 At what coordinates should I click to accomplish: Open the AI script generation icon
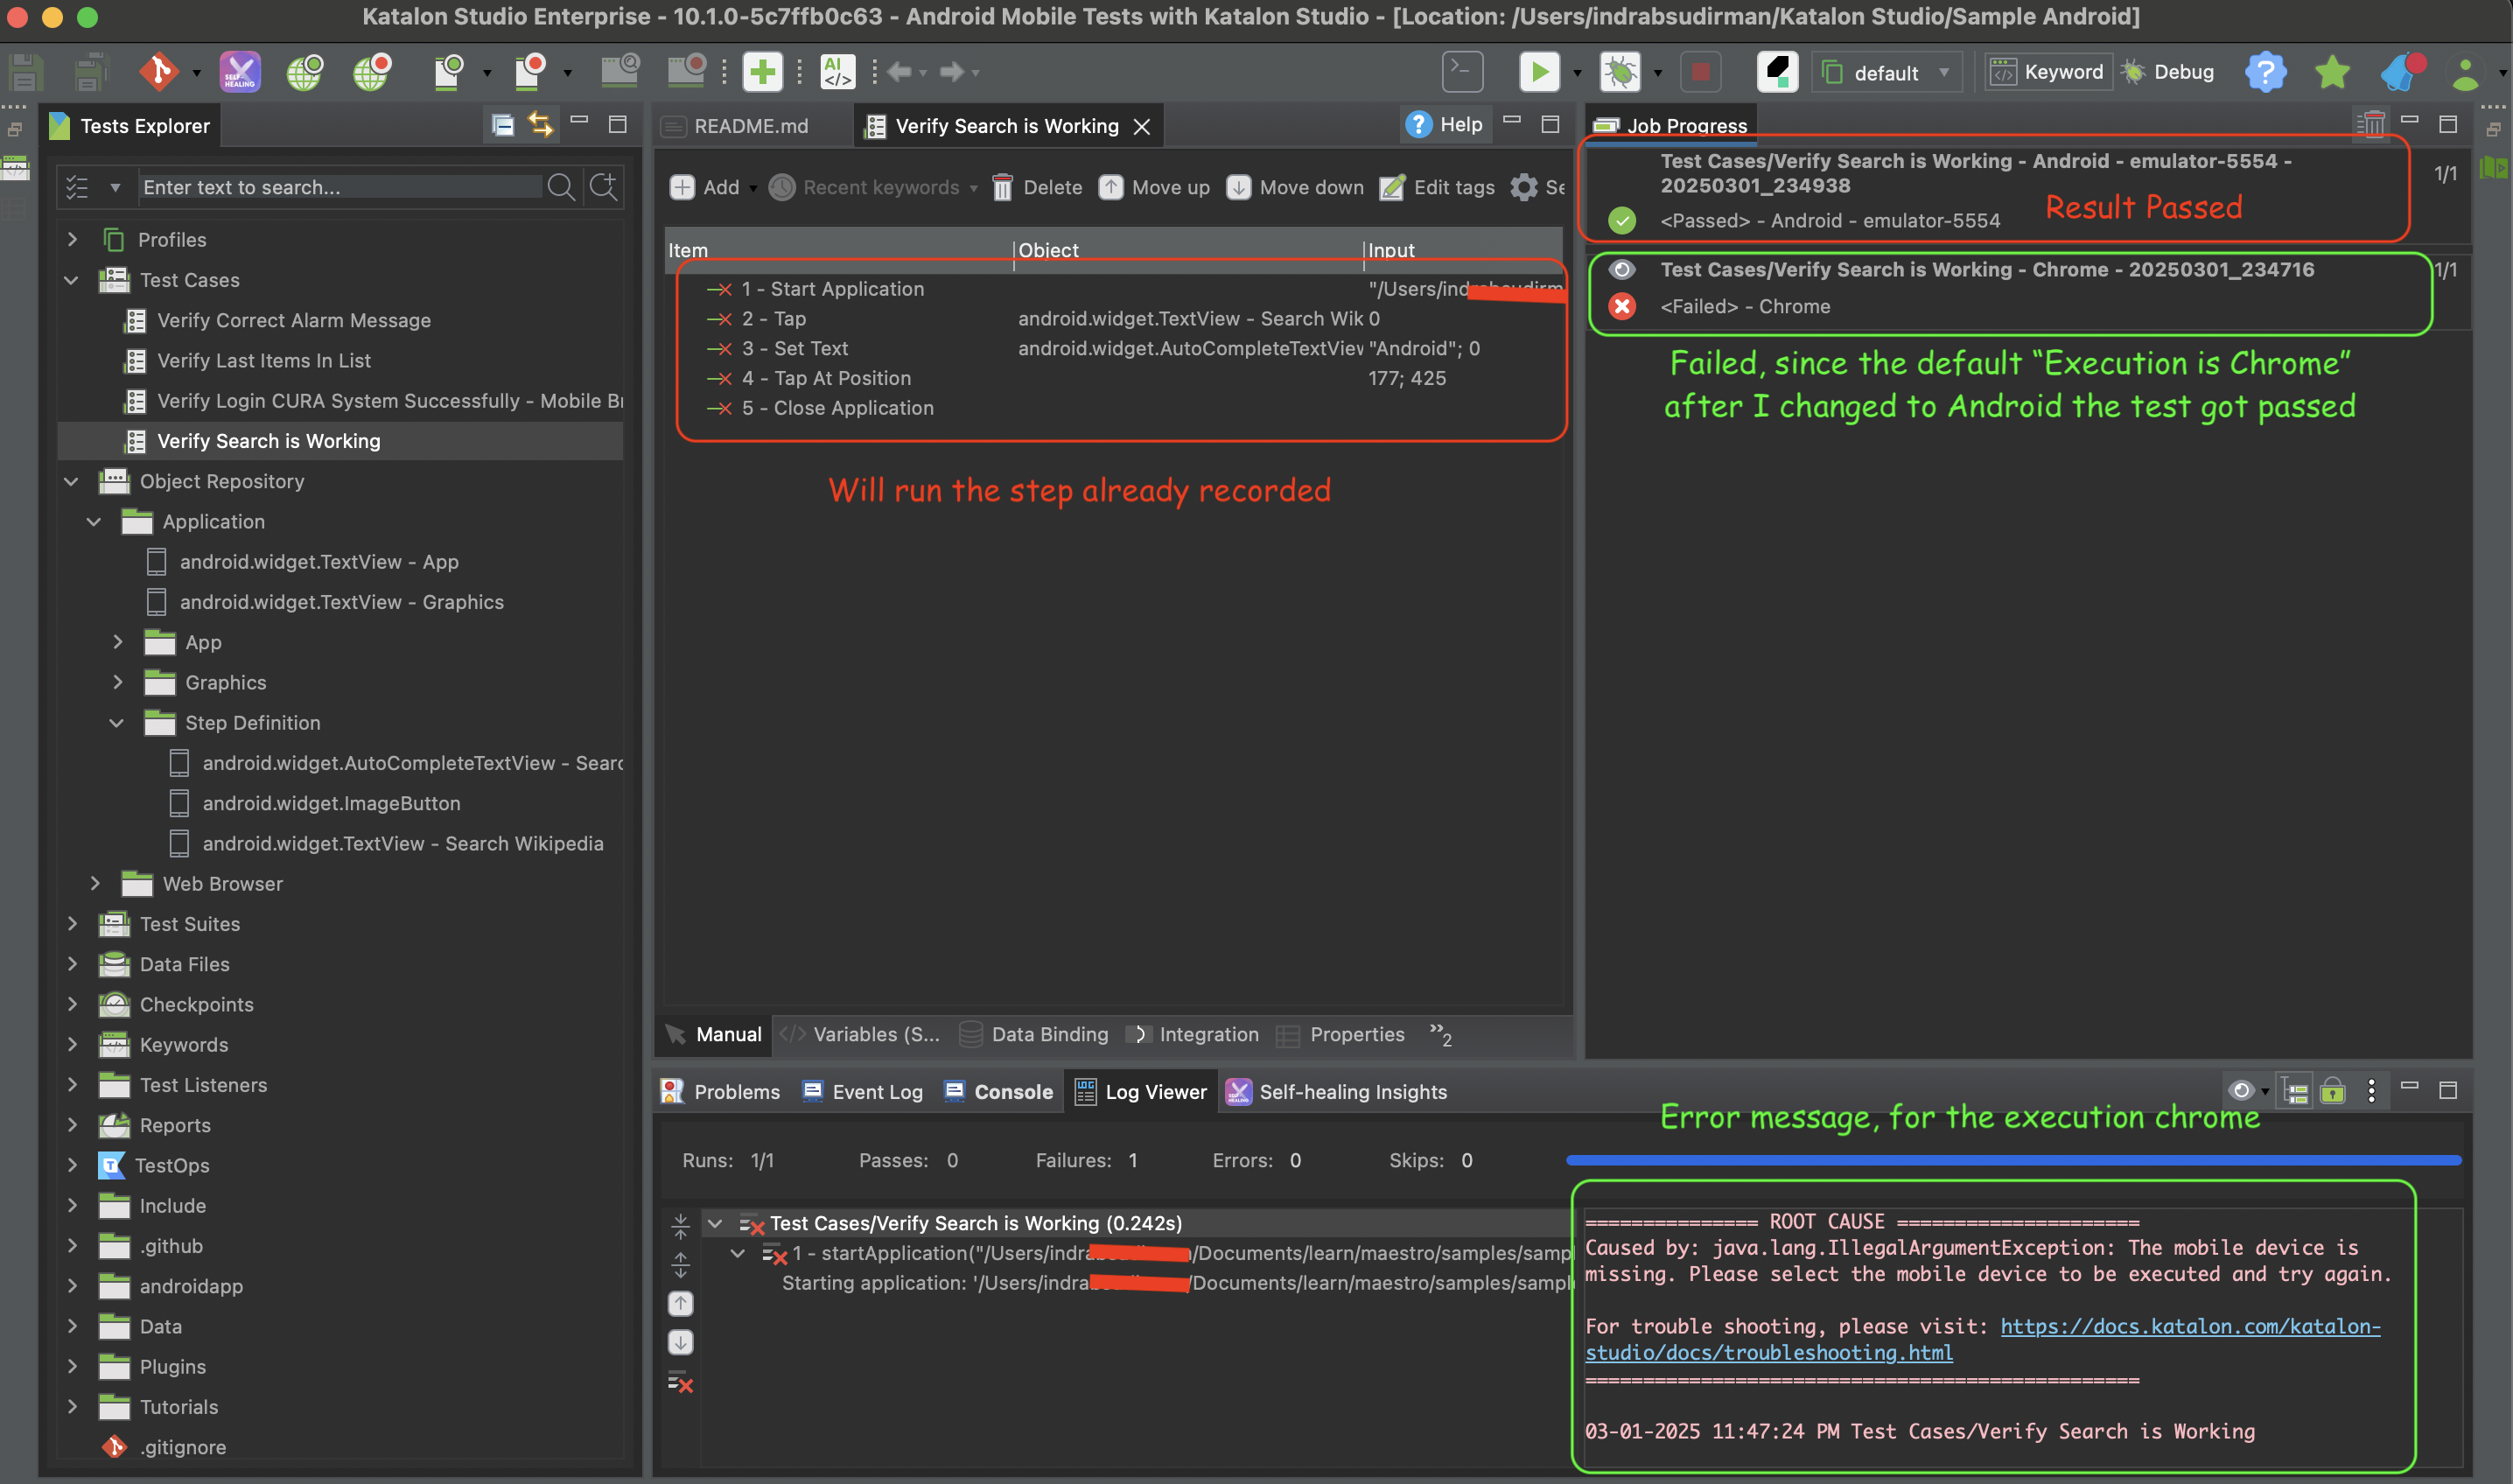click(x=837, y=72)
